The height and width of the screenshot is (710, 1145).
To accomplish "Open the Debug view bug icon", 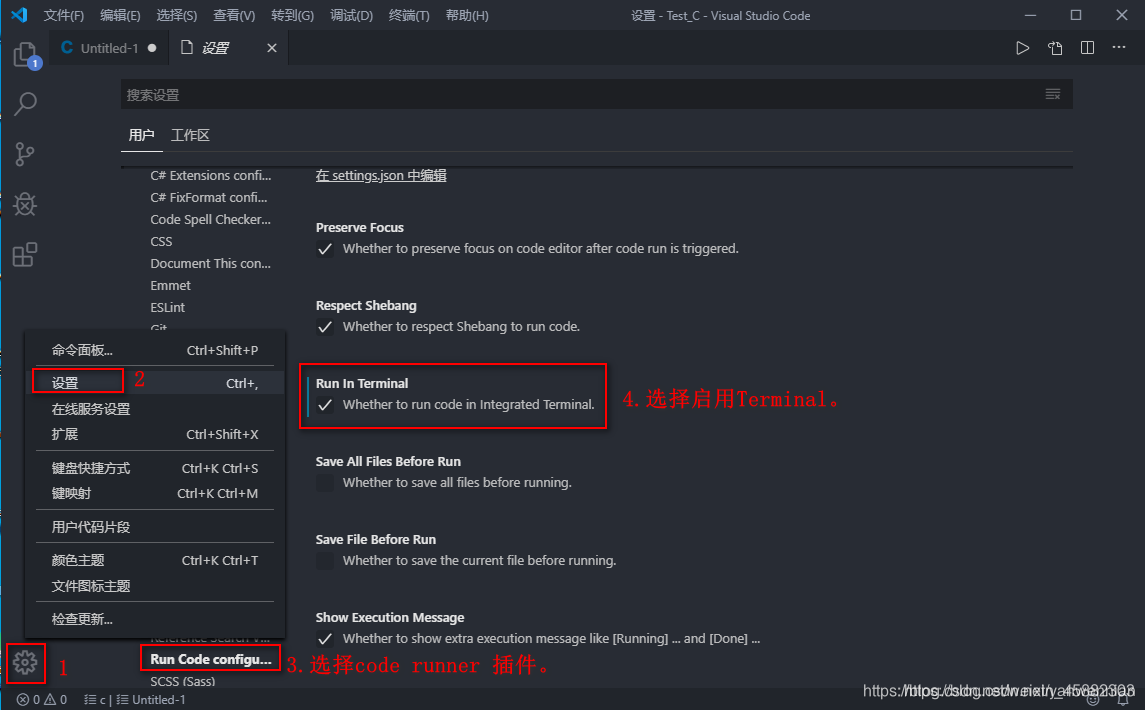I will [x=25, y=205].
